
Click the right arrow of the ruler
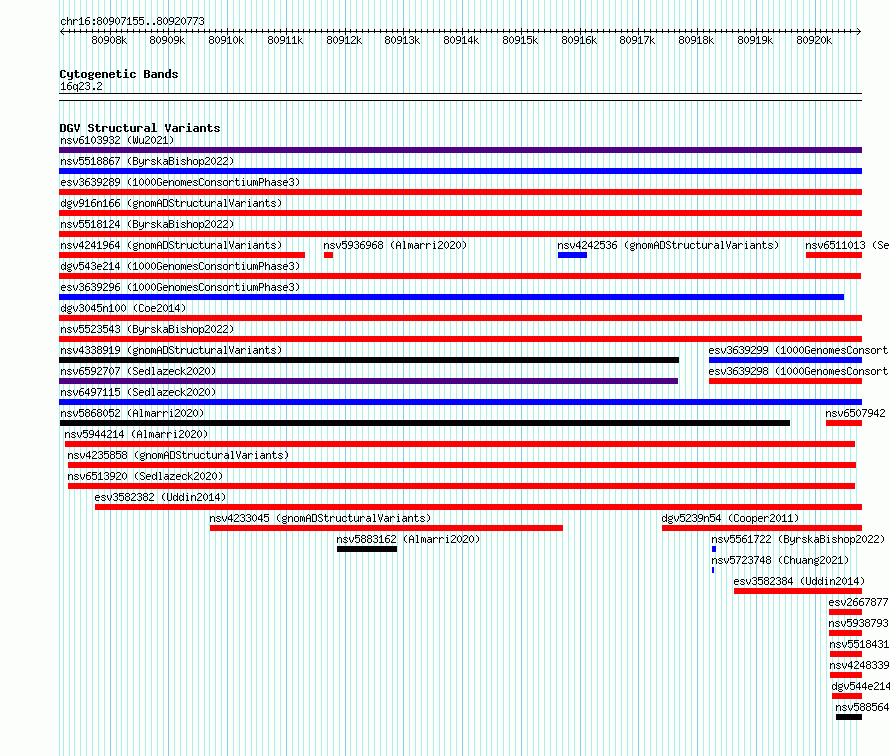[x=859, y=31]
